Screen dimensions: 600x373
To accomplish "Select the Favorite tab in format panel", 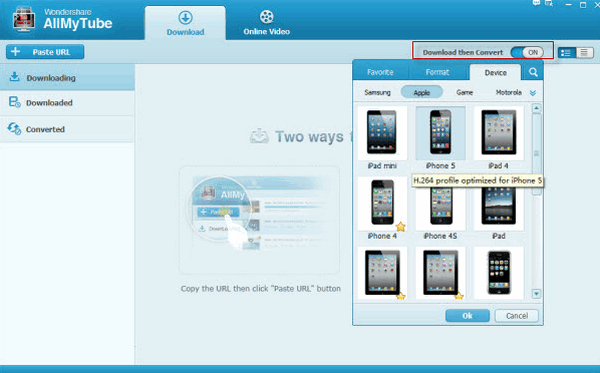I will (x=380, y=72).
